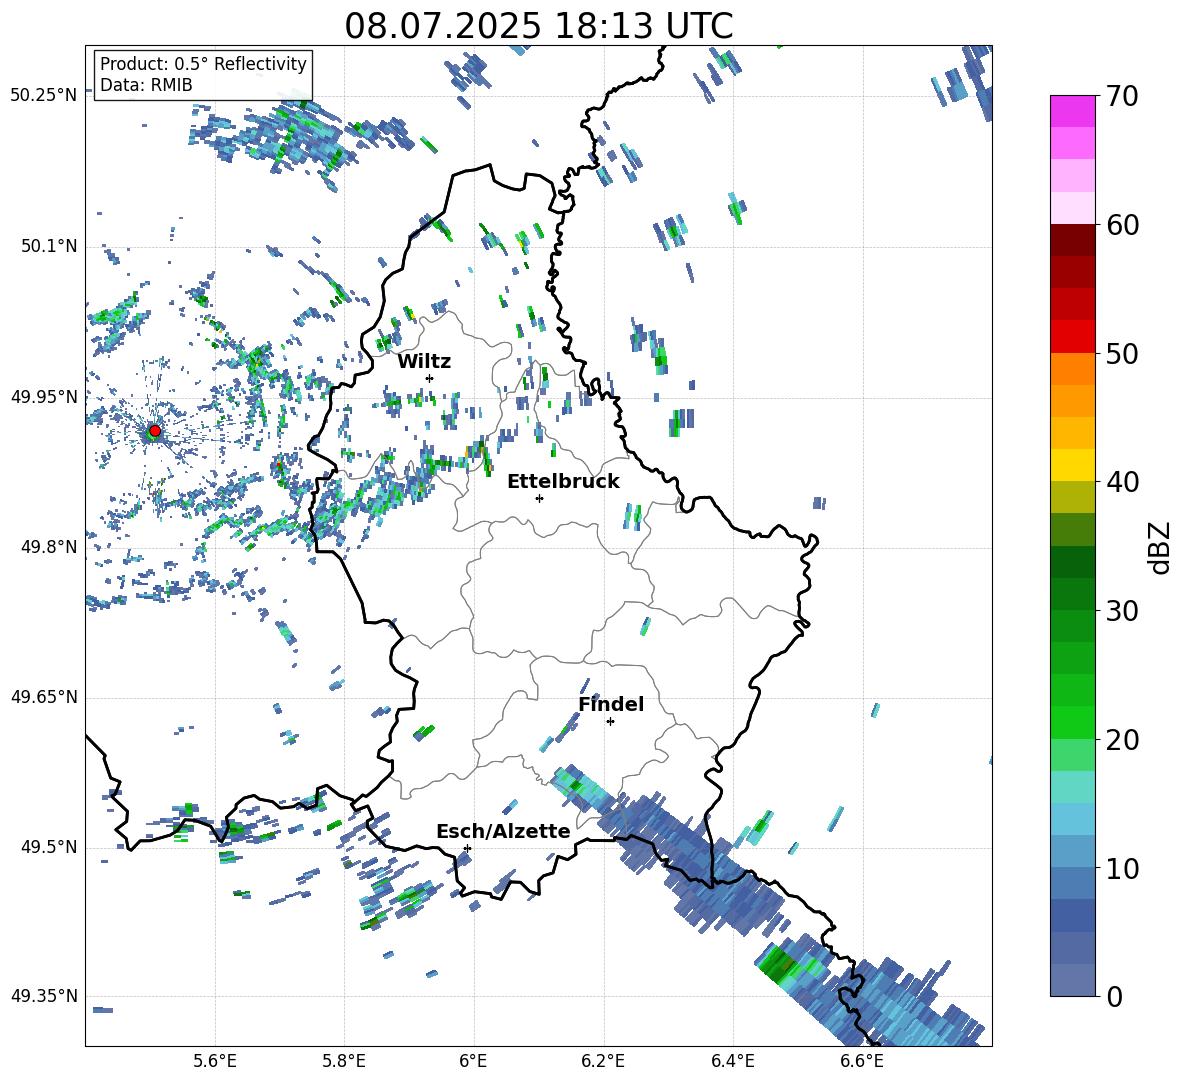Click the latitude label 49.95°N
The height and width of the screenshot is (1081, 1184).
[44, 397]
